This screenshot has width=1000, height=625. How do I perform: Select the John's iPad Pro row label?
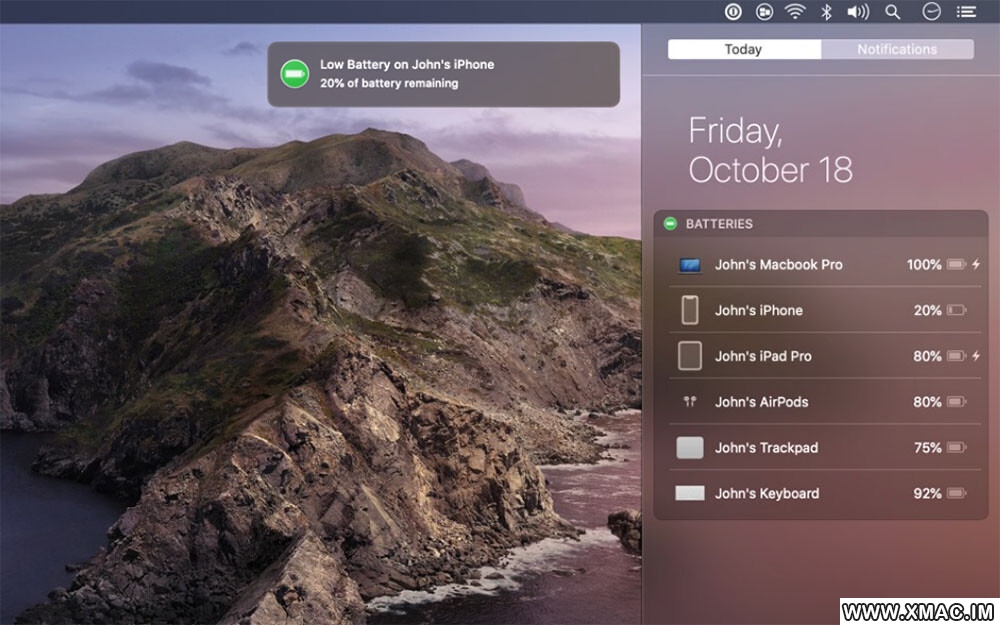(x=763, y=357)
